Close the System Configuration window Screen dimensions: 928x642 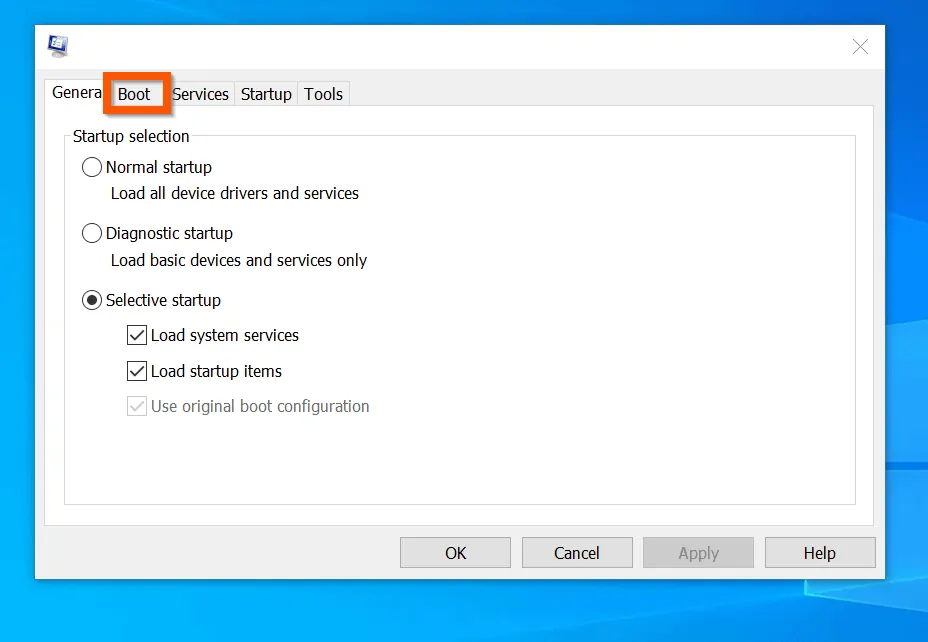point(860,46)
